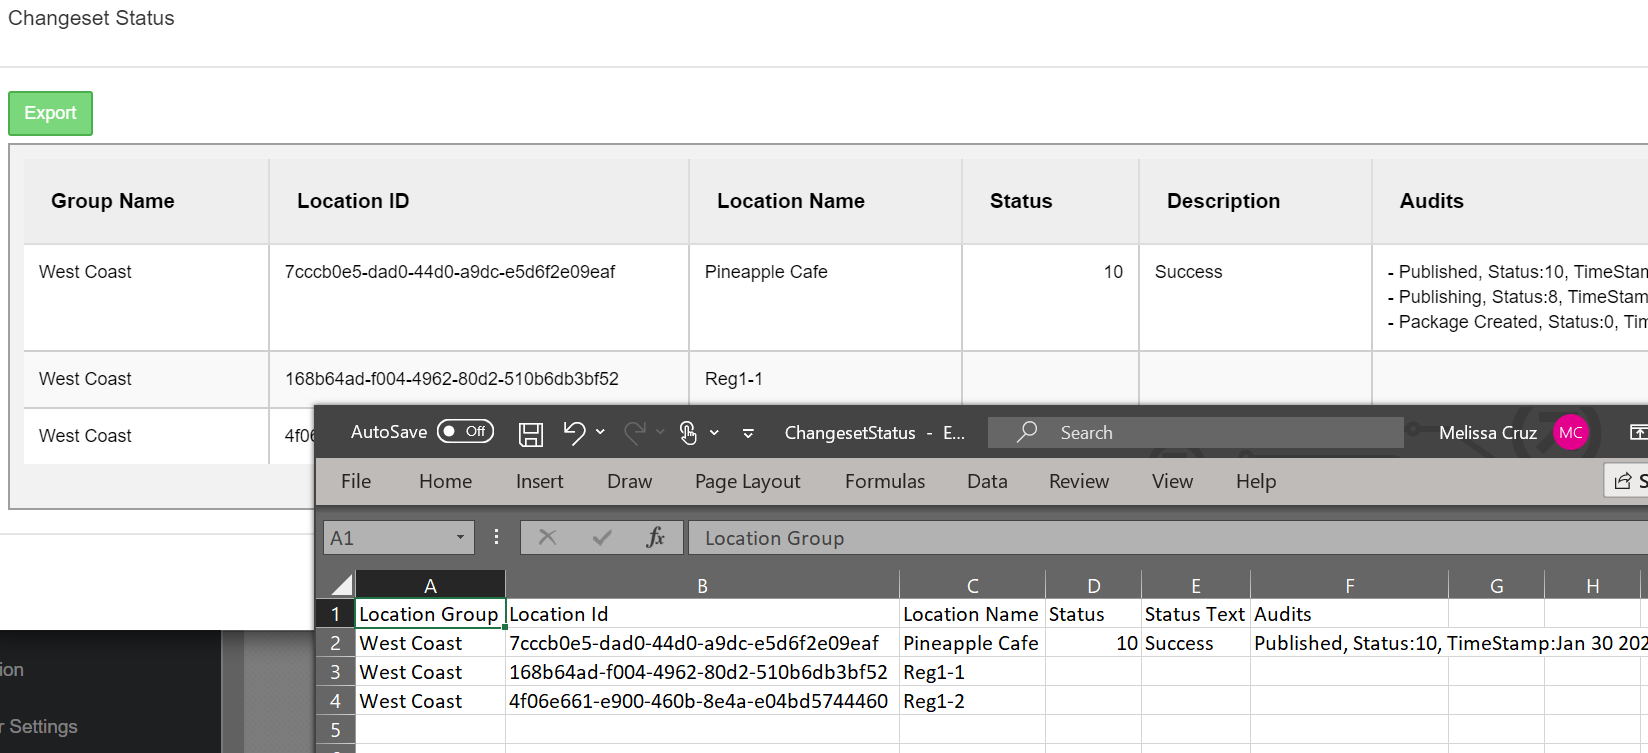Viewport: 1648px width, 753px height.
Task: Open the Touch/Mouse Mode dropdown arrow
Action: (714, 432)
